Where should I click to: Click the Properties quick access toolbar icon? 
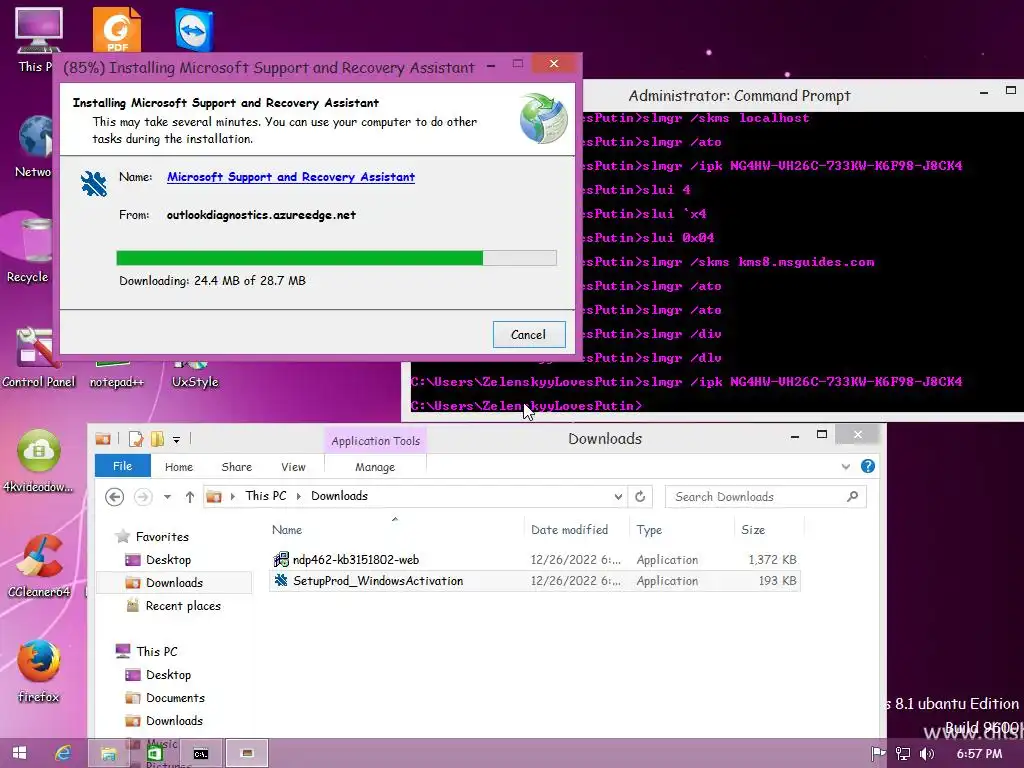[135, 439]
